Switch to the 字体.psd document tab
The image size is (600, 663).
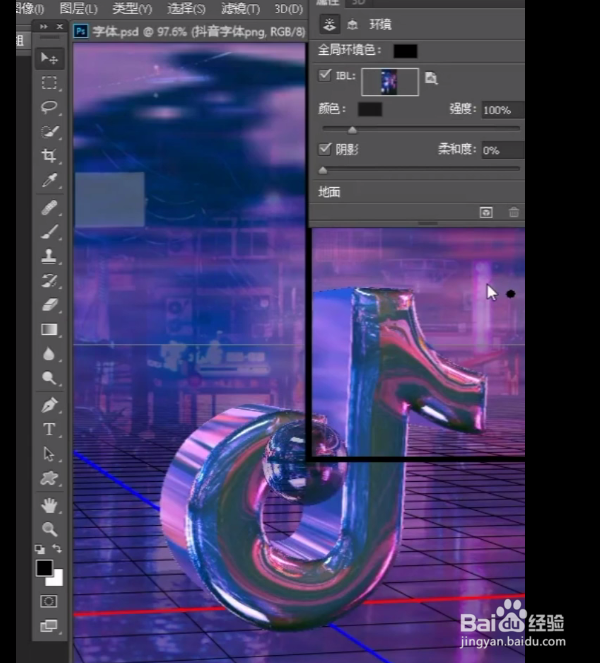(x=189, y=32)
